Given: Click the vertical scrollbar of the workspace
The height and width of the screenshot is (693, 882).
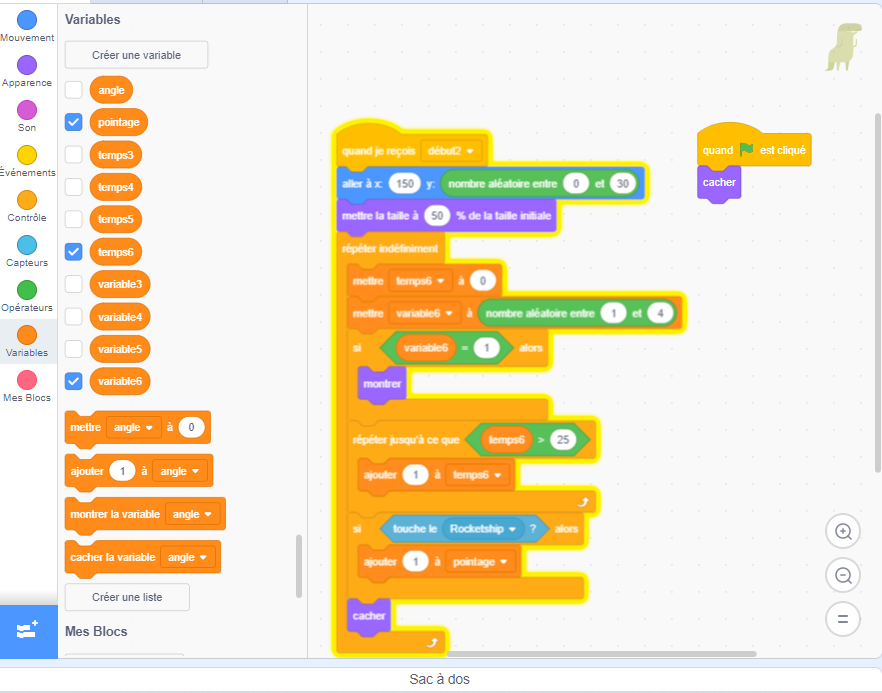Looking at the screenshot, I should click(878, 292).
